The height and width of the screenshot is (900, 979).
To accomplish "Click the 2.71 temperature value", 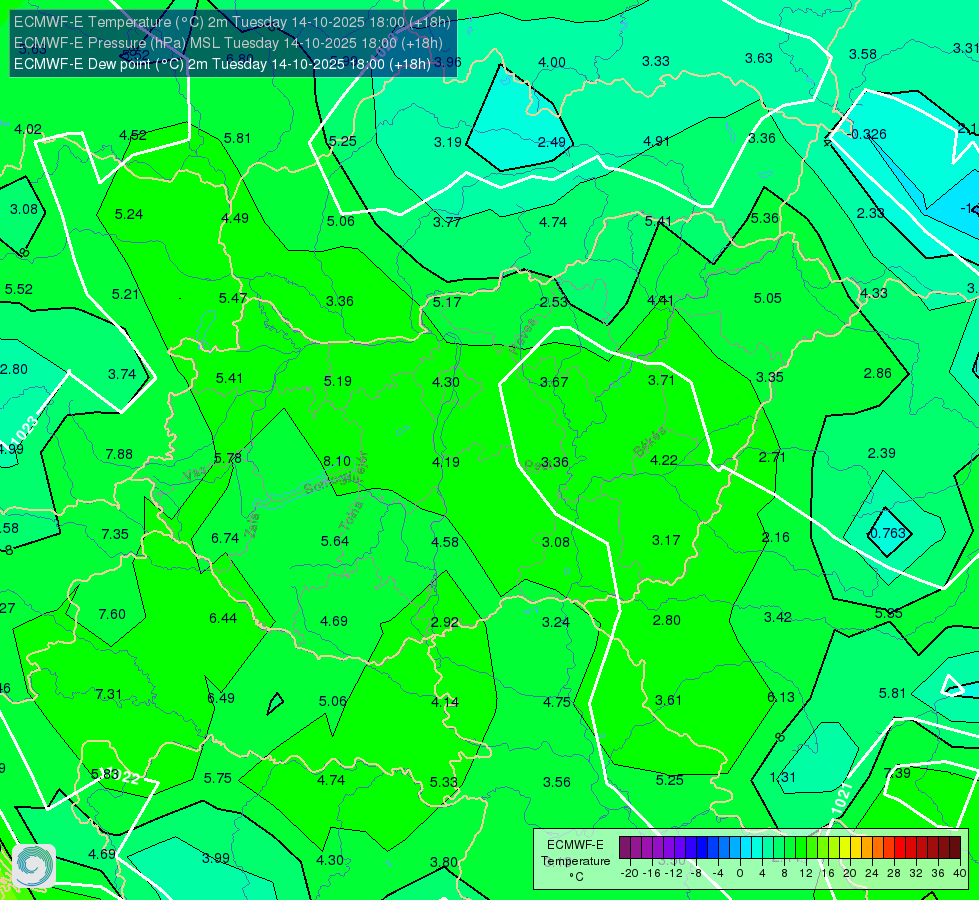I will 772,457.
